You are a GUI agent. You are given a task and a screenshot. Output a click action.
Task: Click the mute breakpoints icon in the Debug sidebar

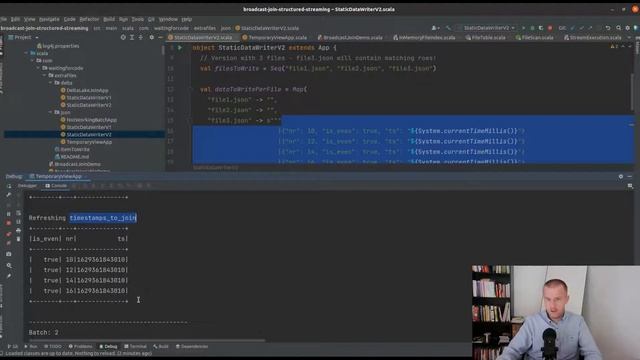tap(9, 243)
